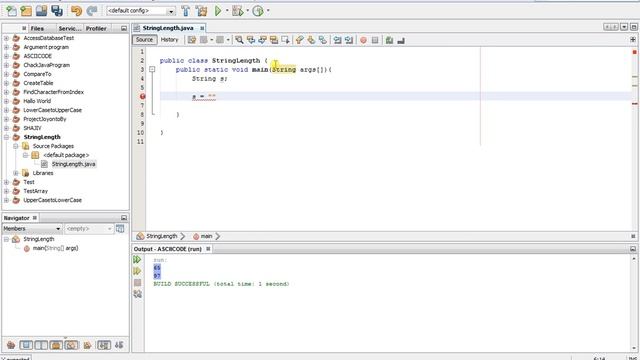The width and height of the screenshot is (640, 360).
Task: Select the Hallo World project
Action: pyautogui.click(x=37, y=101)
